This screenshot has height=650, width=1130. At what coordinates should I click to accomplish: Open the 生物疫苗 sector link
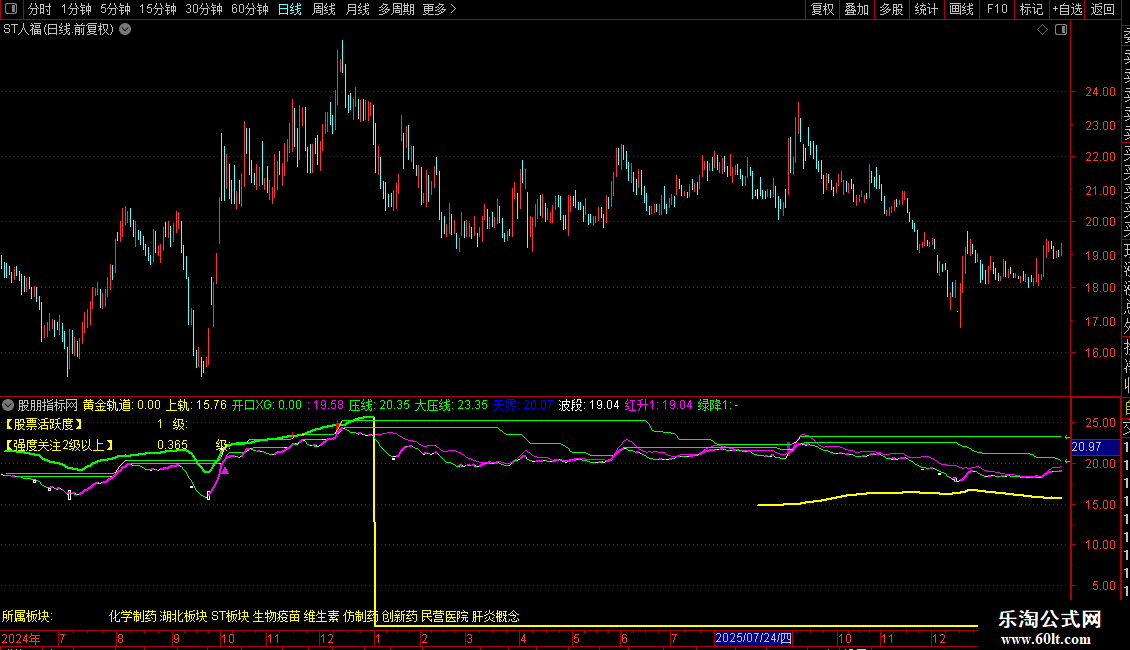click(277, 617)
